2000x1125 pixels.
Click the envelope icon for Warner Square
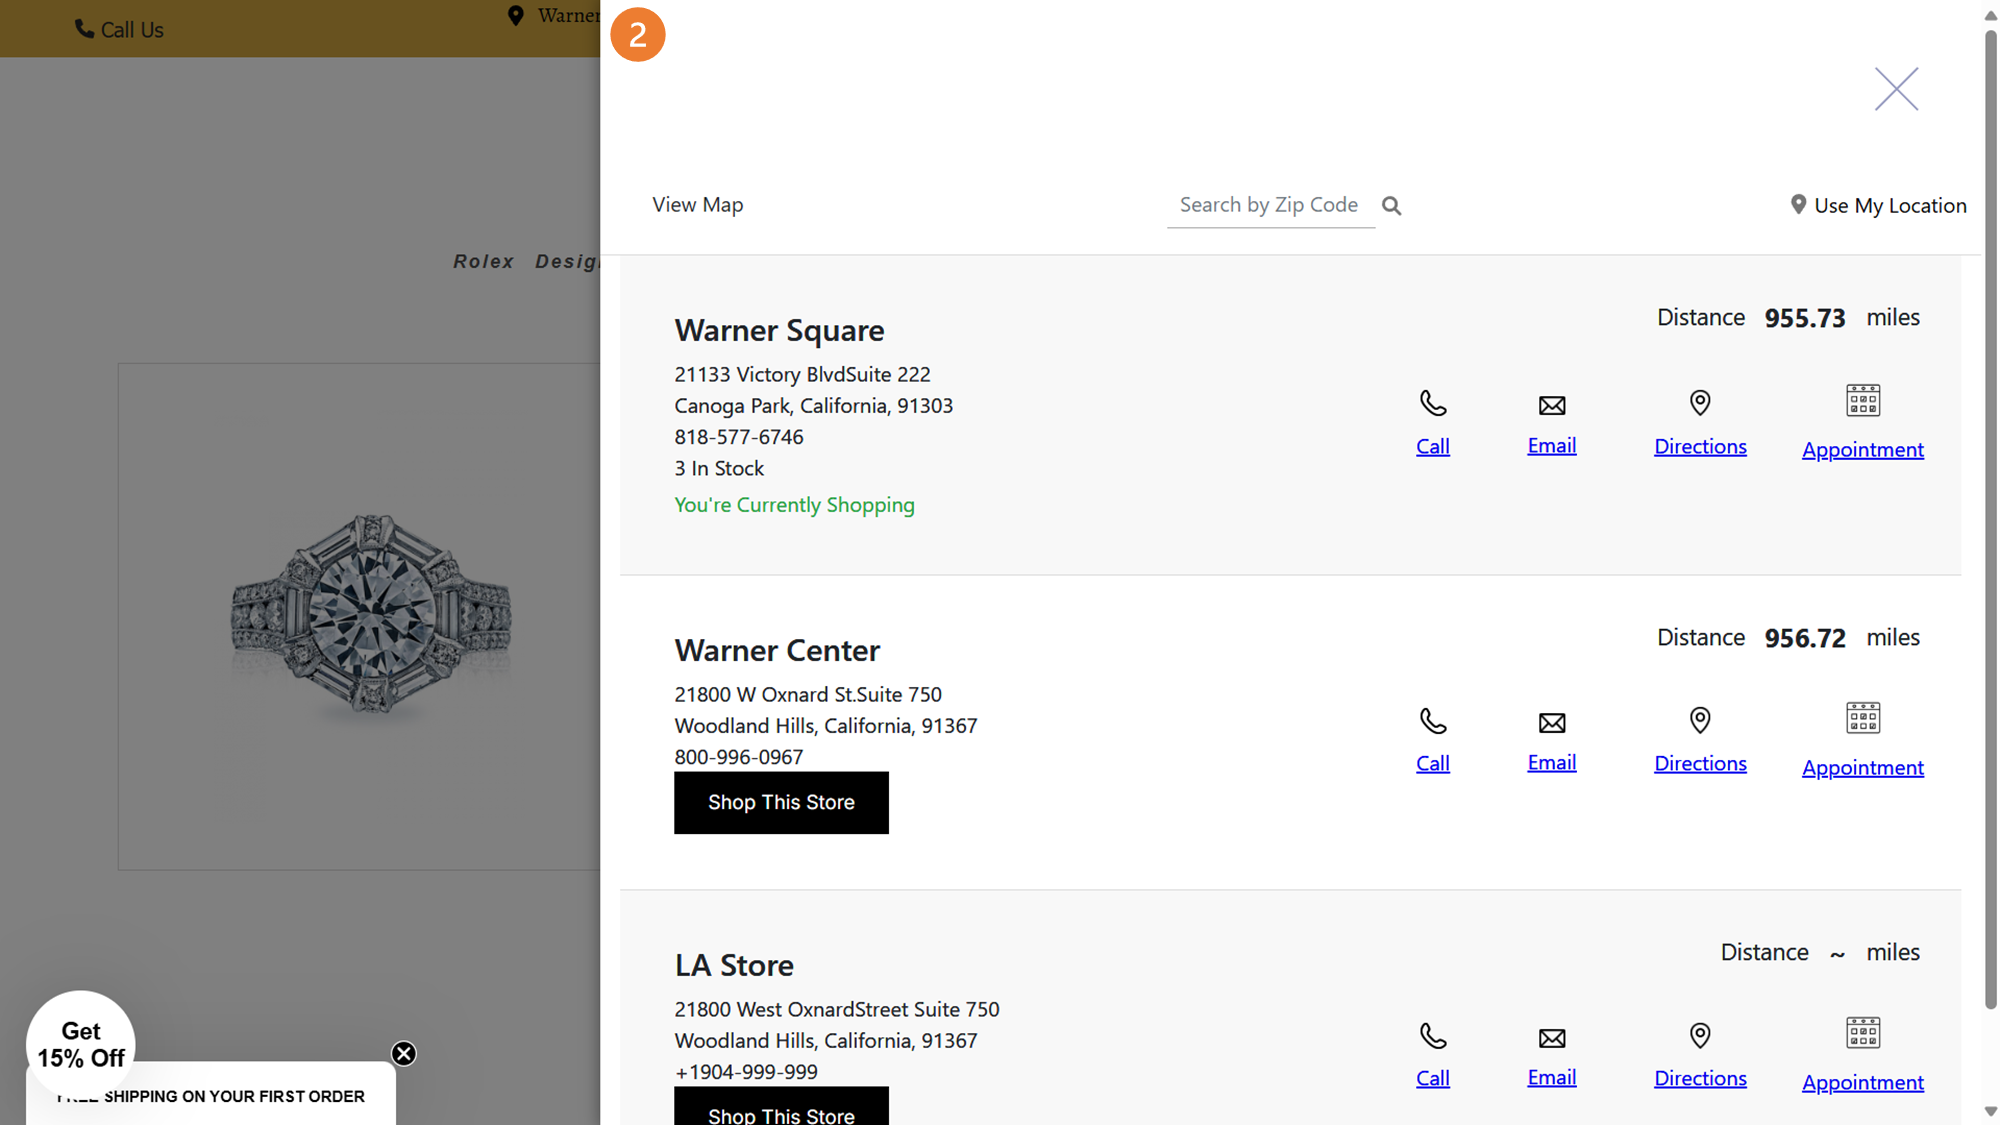(x=1552, y=405)
